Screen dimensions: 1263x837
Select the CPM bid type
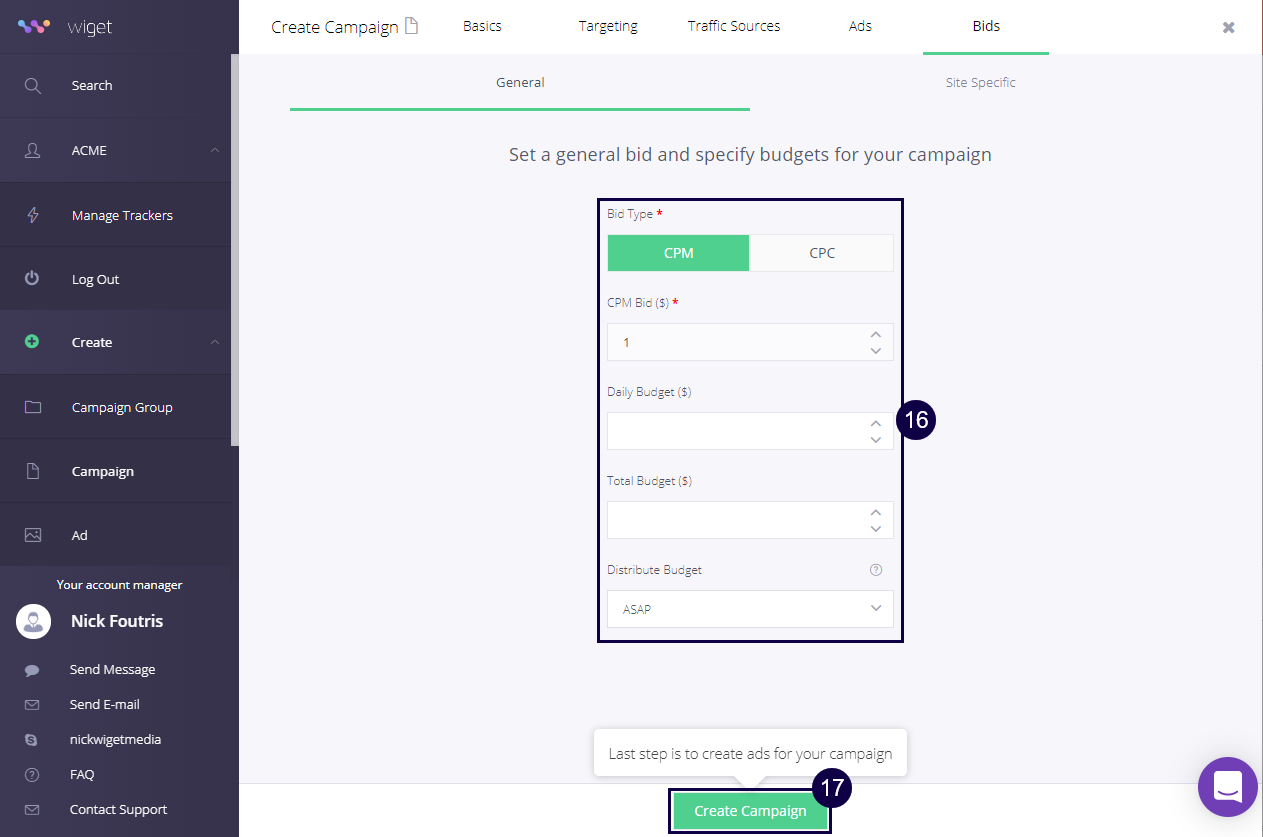[678, 253]
